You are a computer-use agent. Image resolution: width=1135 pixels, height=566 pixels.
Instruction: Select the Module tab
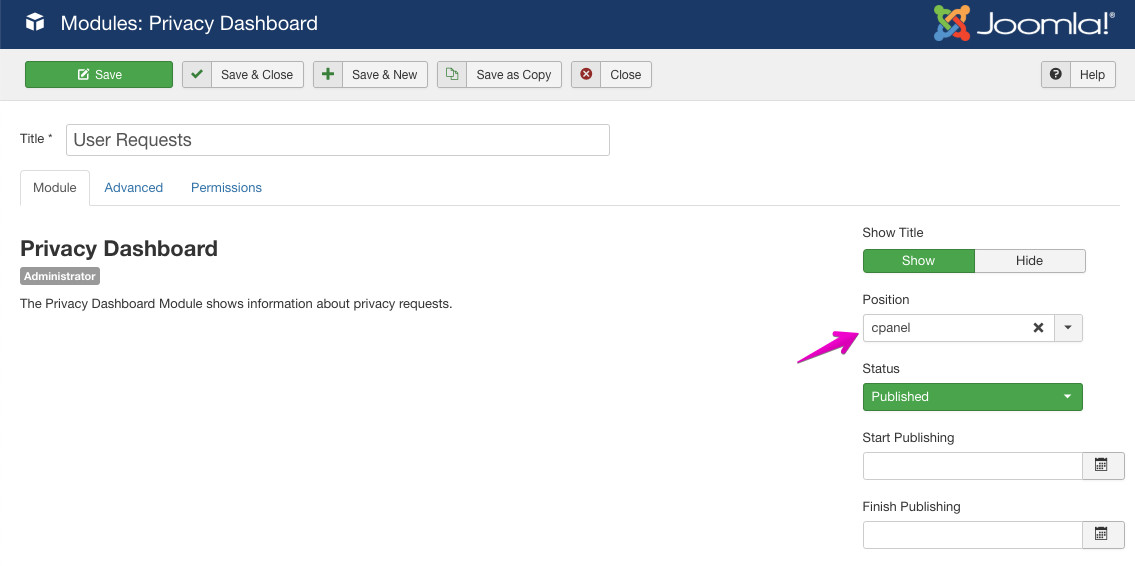coord(55,188)
